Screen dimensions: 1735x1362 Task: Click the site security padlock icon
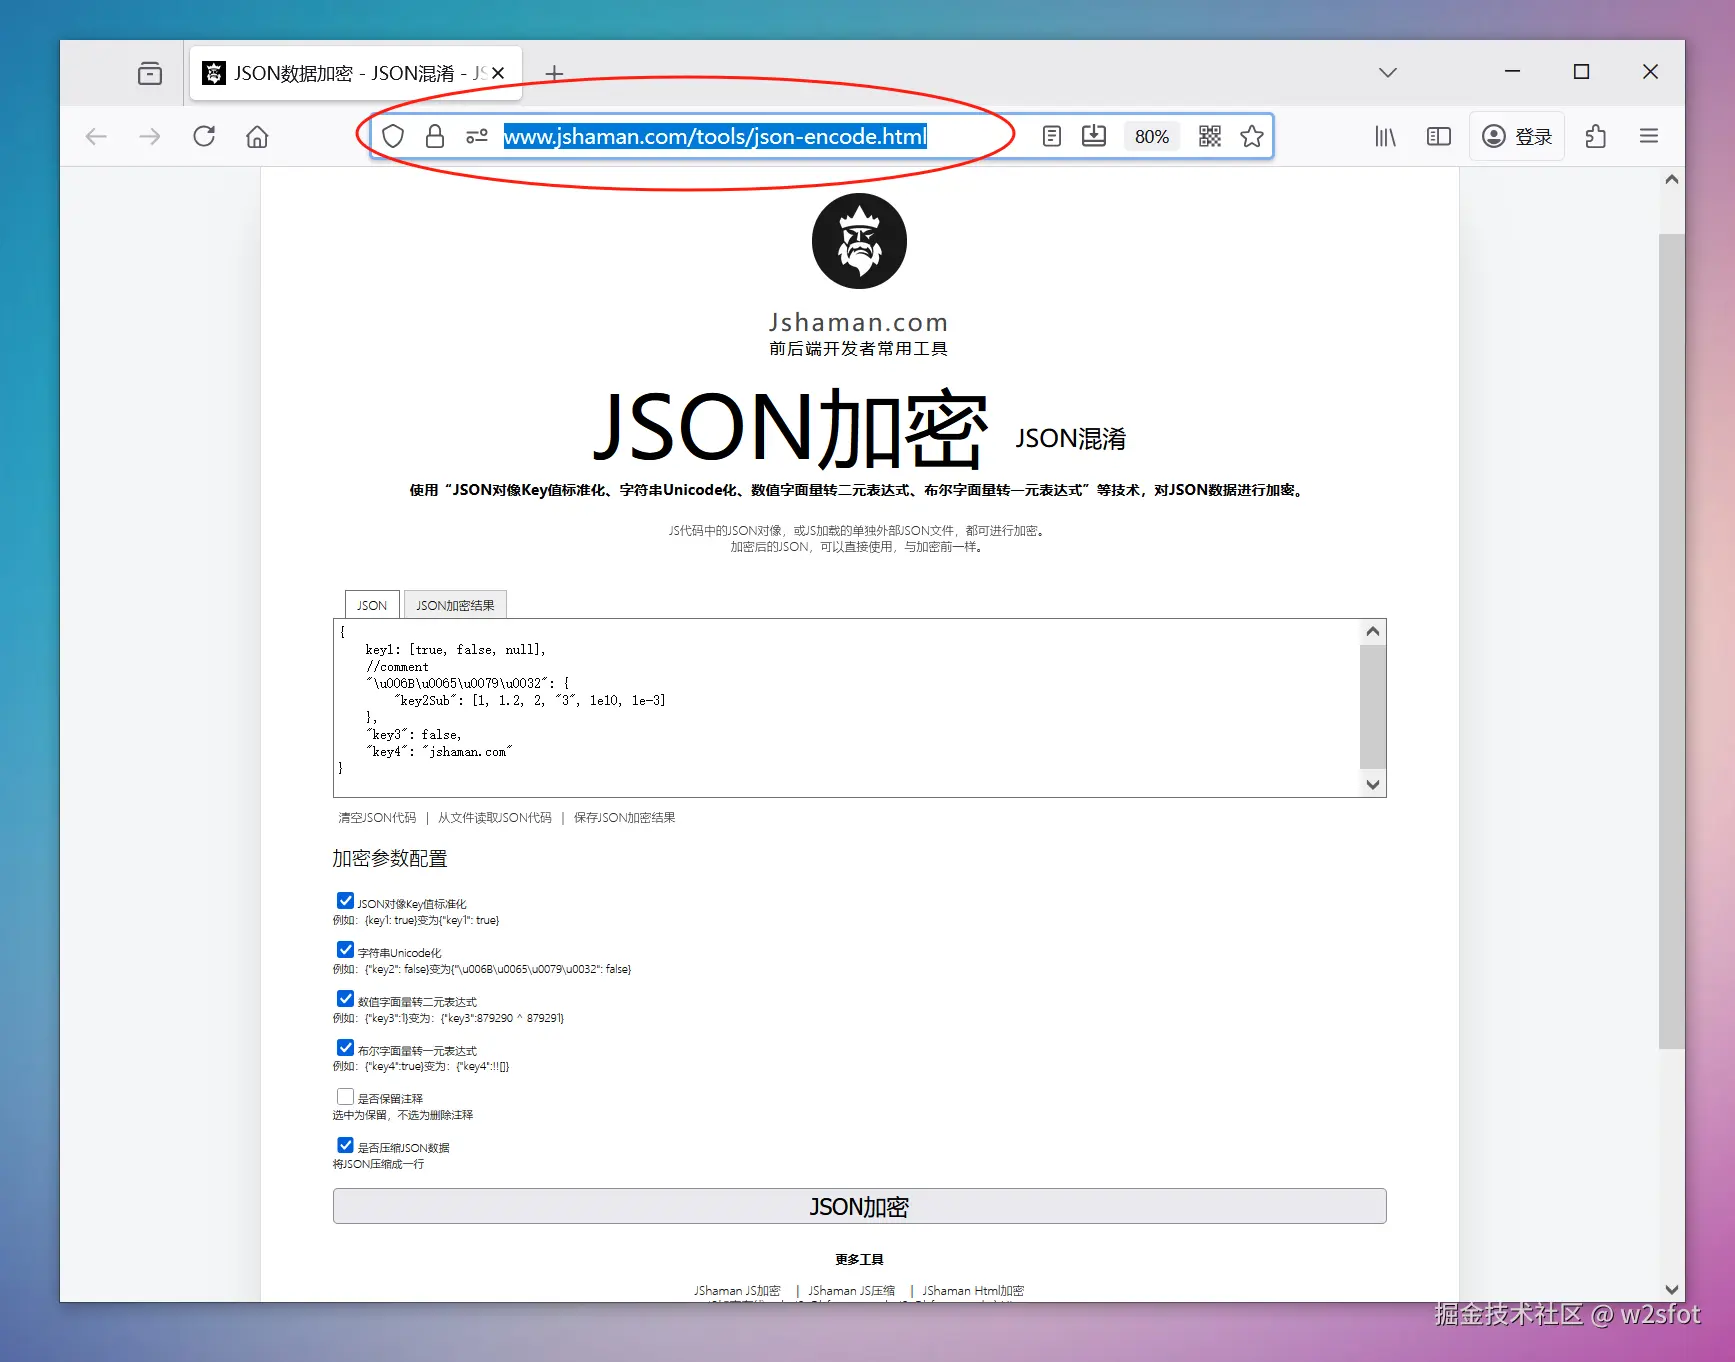(x=435, y=136)
